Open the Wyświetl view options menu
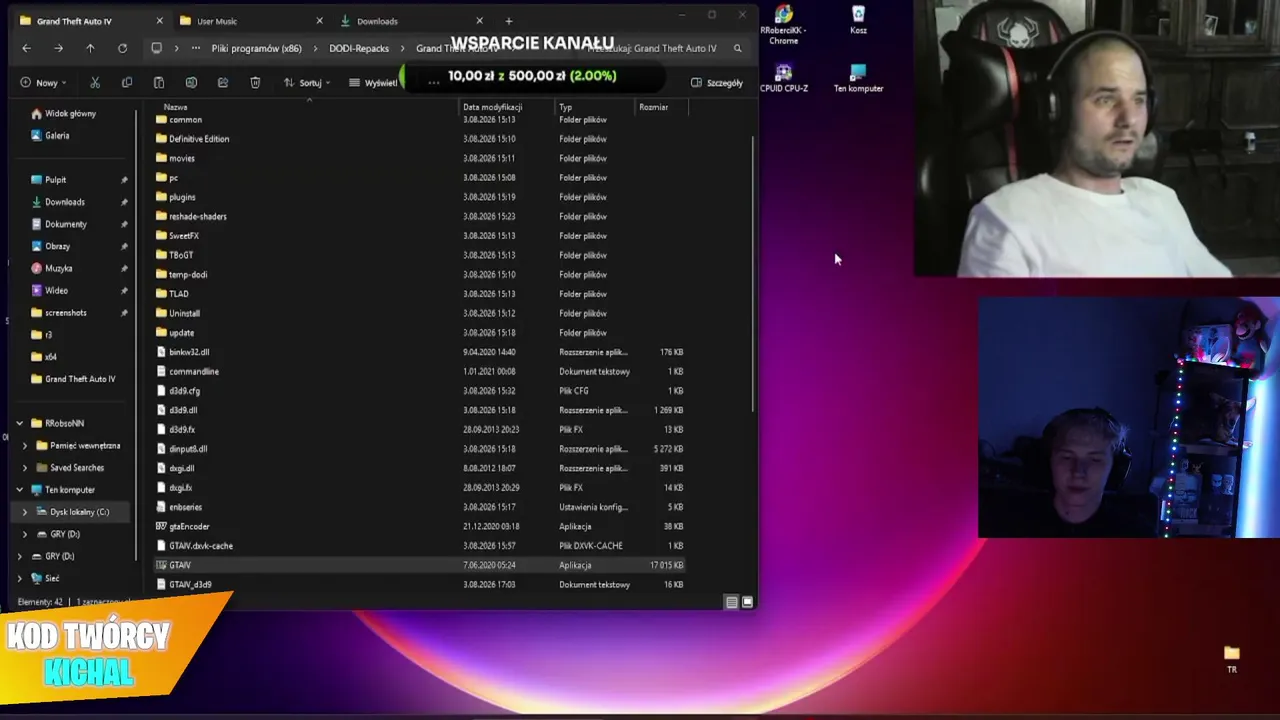1280x720 pixels. [373, 83]
